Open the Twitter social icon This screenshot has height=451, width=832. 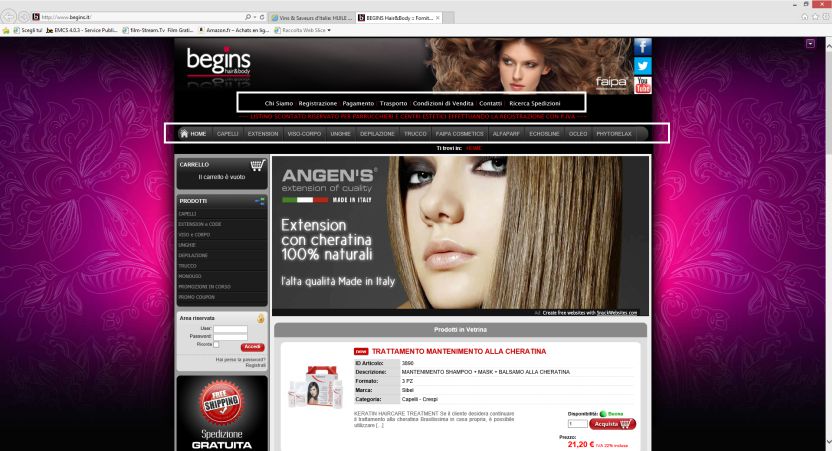point(643,66)
